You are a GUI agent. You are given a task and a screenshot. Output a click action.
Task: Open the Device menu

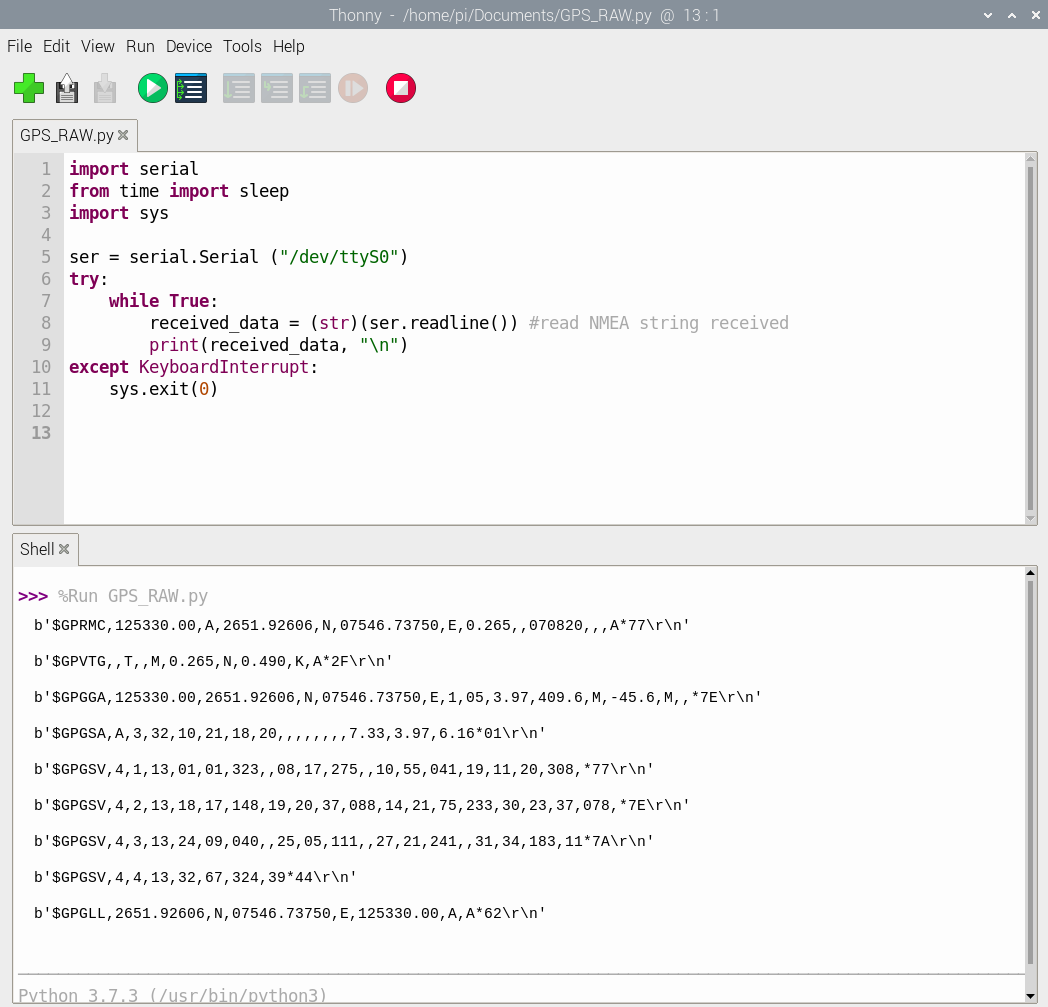189,46
